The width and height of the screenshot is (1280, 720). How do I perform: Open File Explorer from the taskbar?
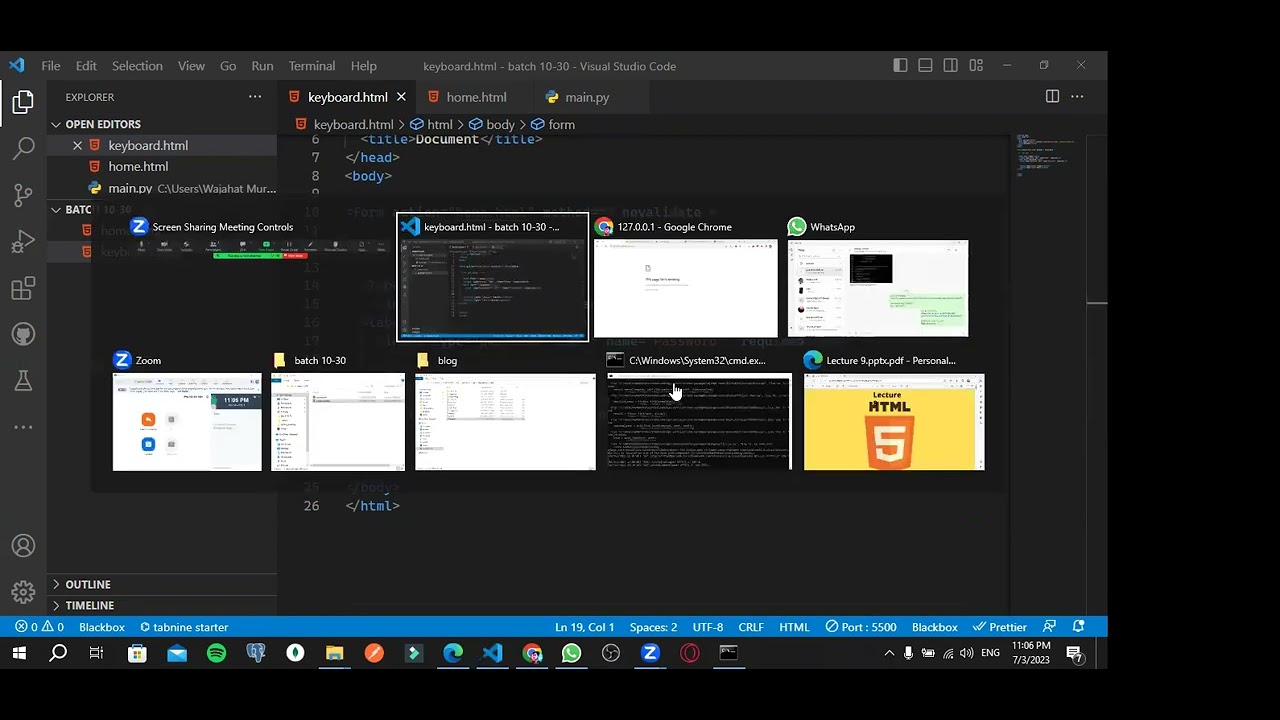coord(334,653)
